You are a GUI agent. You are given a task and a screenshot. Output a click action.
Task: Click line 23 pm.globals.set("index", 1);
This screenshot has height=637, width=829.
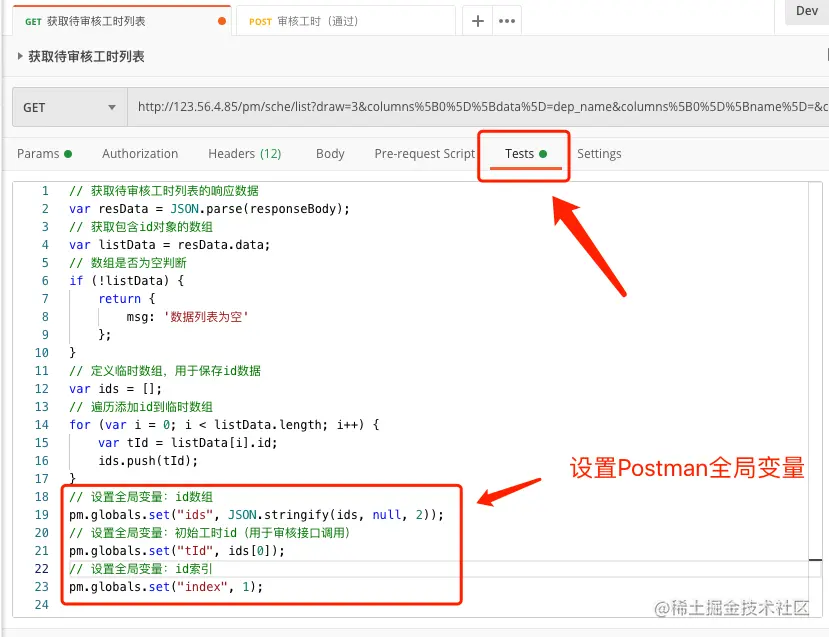[166, 586]
